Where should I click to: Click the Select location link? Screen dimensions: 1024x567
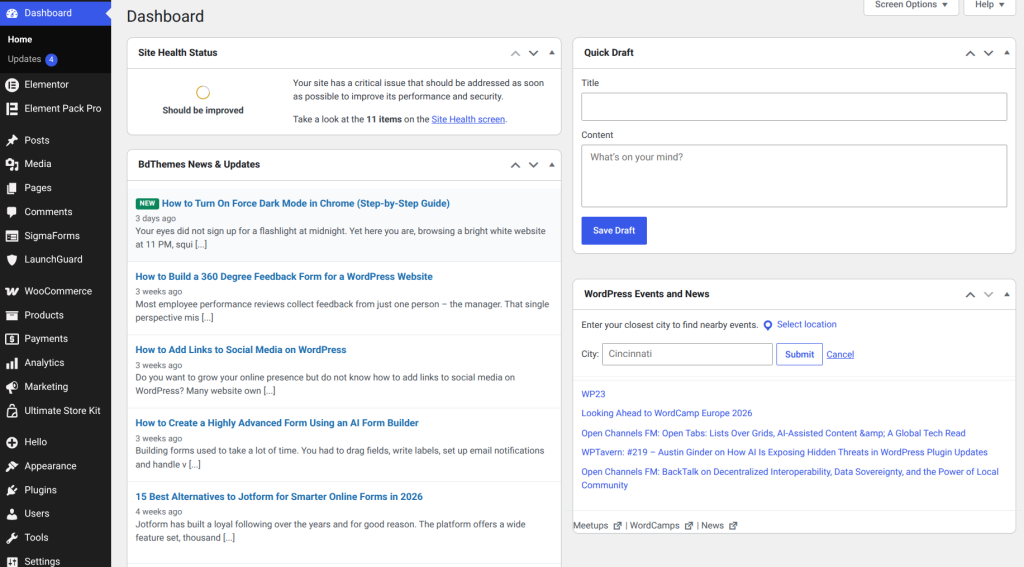[807, 325]
